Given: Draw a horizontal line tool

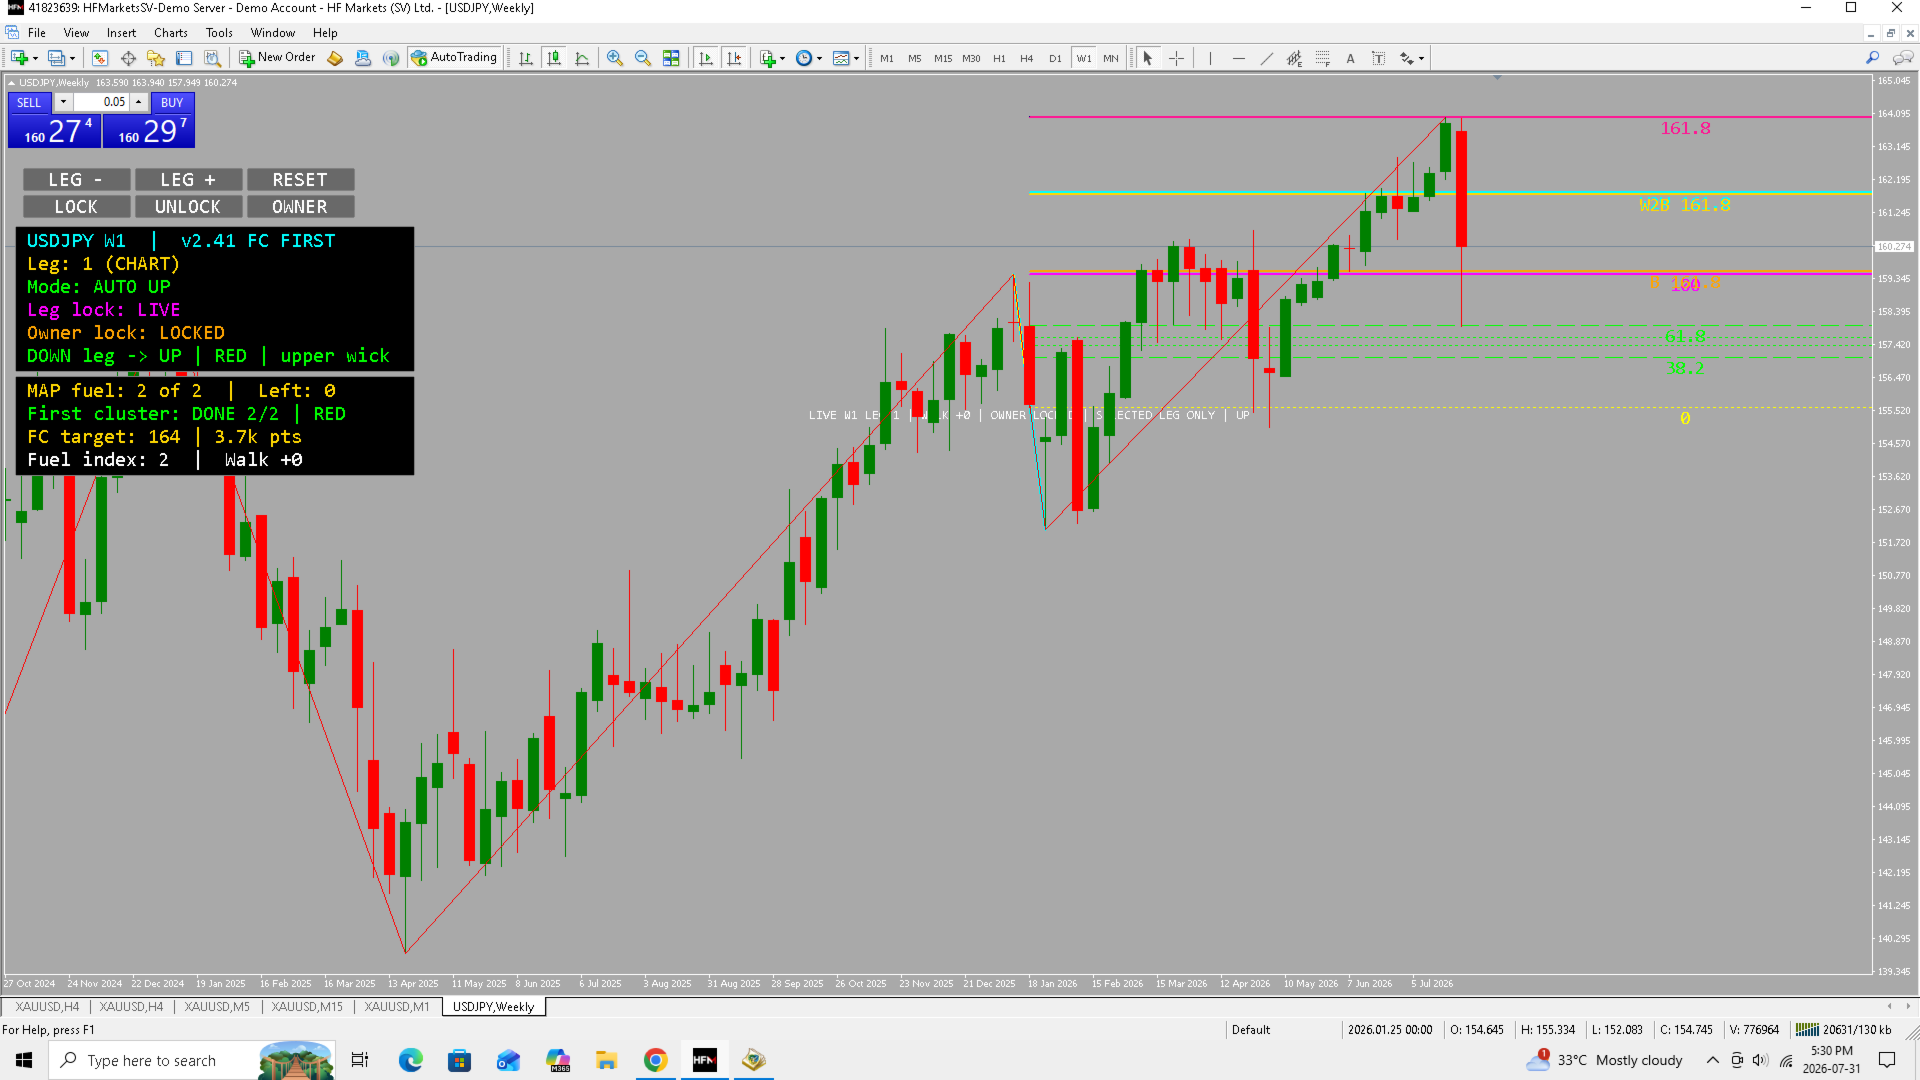Looking at the screenshot, I should [1239, 58].
